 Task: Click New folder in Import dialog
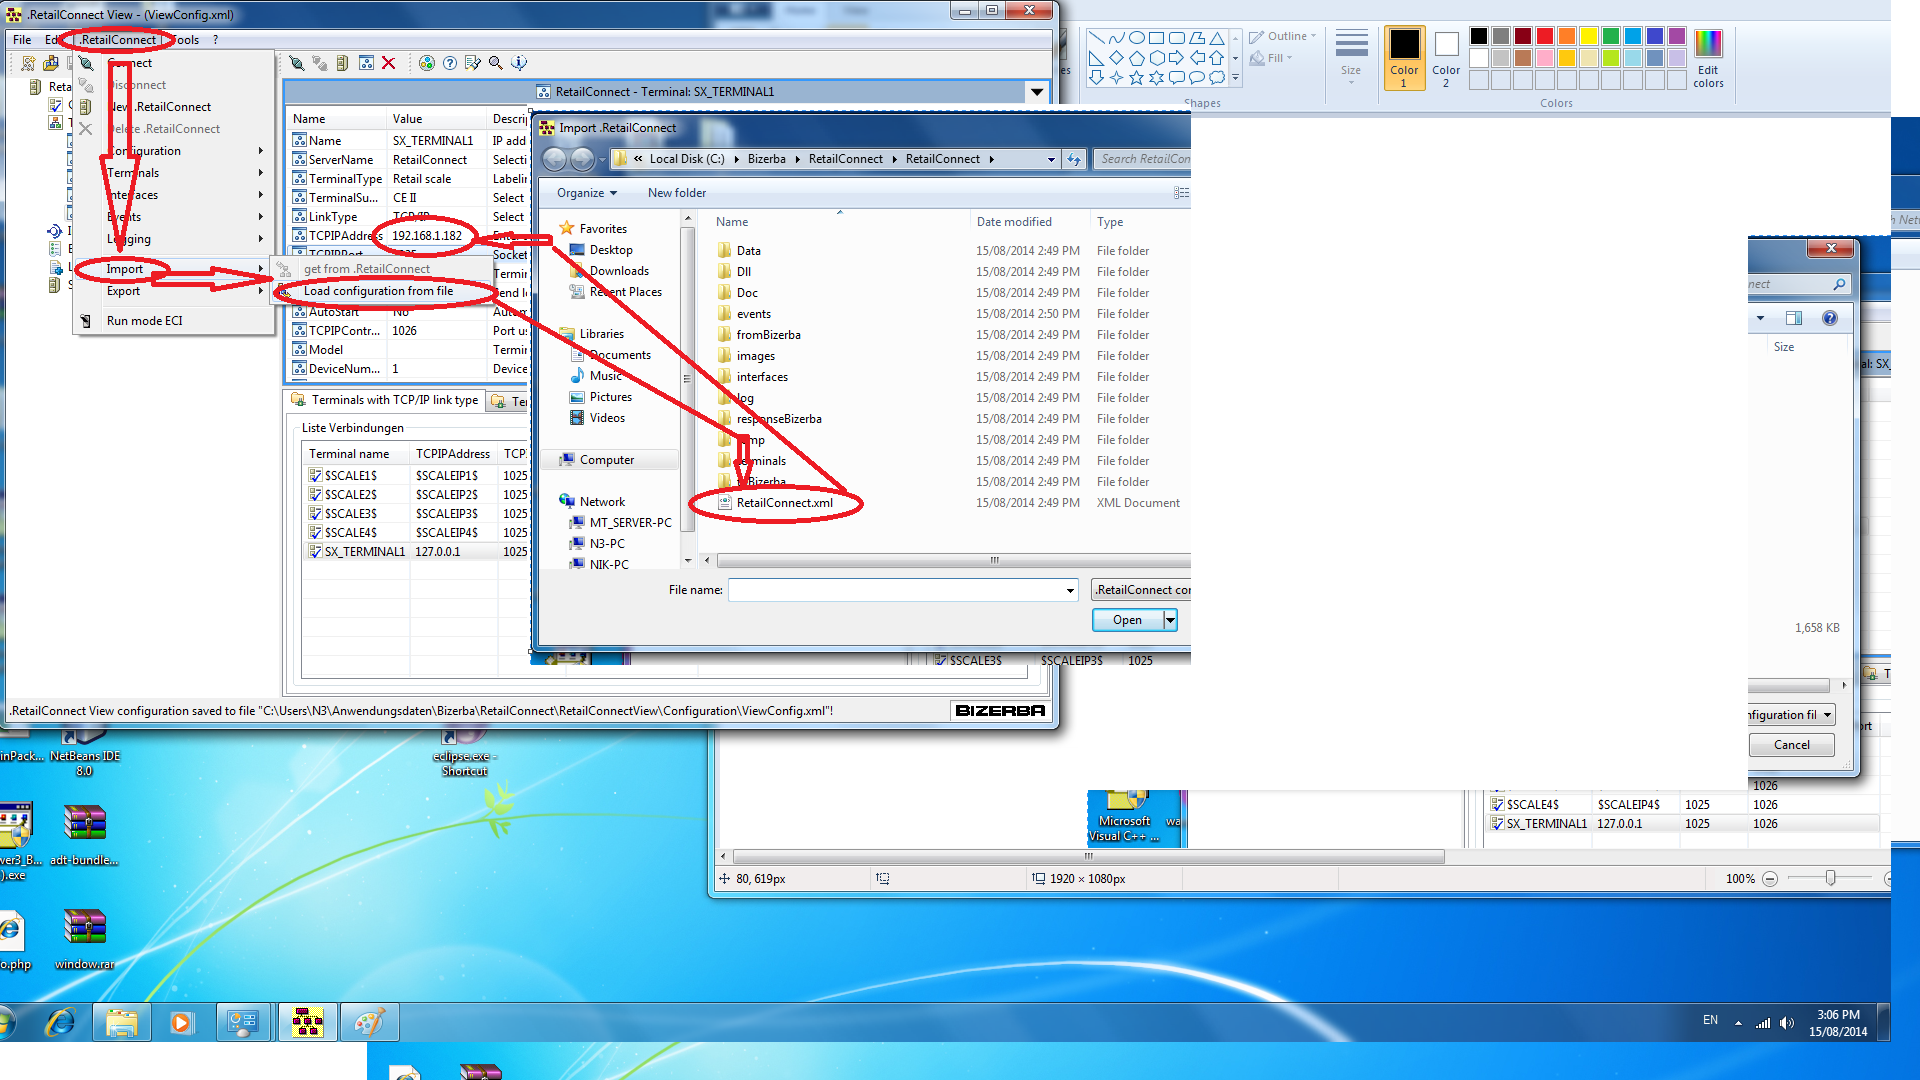[677, 193]
